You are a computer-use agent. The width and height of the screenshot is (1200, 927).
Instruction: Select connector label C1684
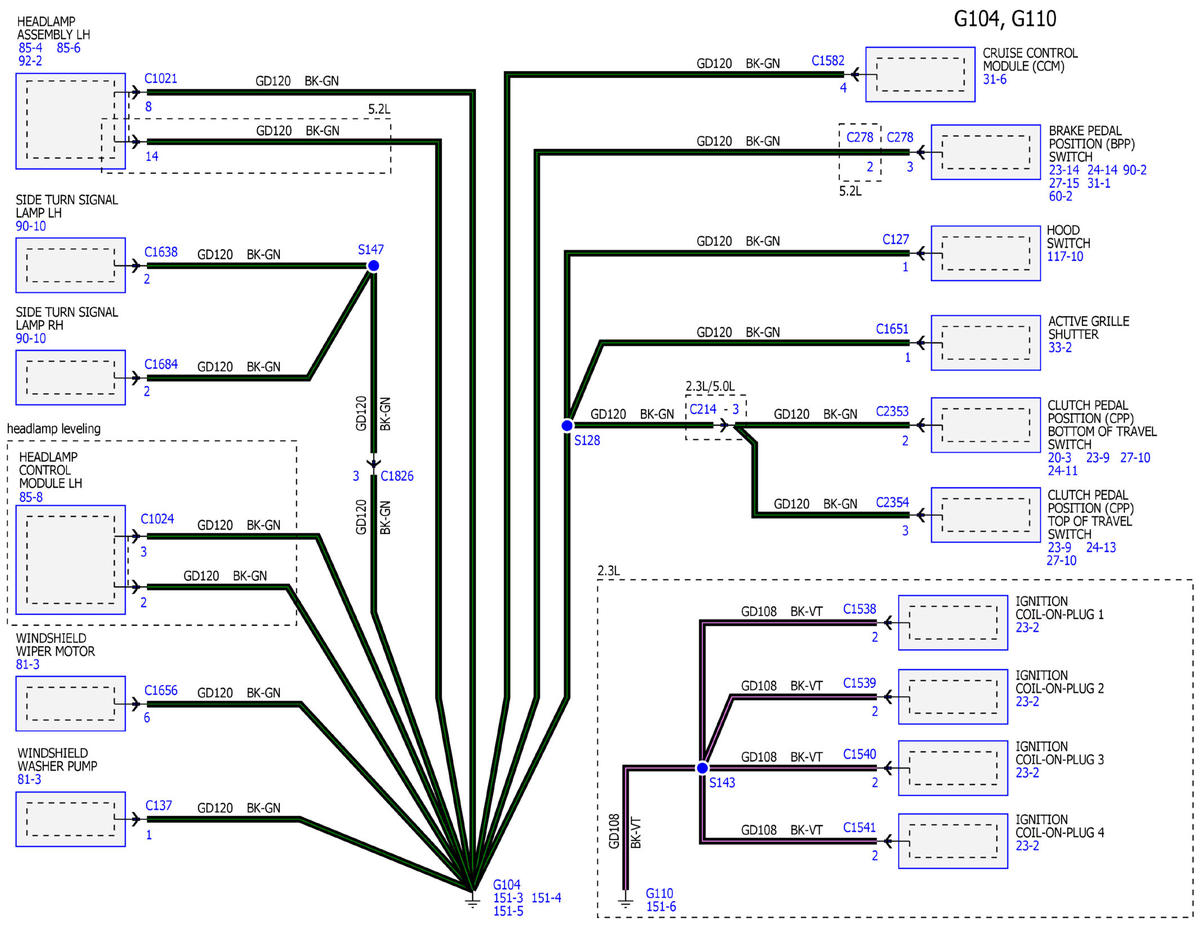point(161,364)
